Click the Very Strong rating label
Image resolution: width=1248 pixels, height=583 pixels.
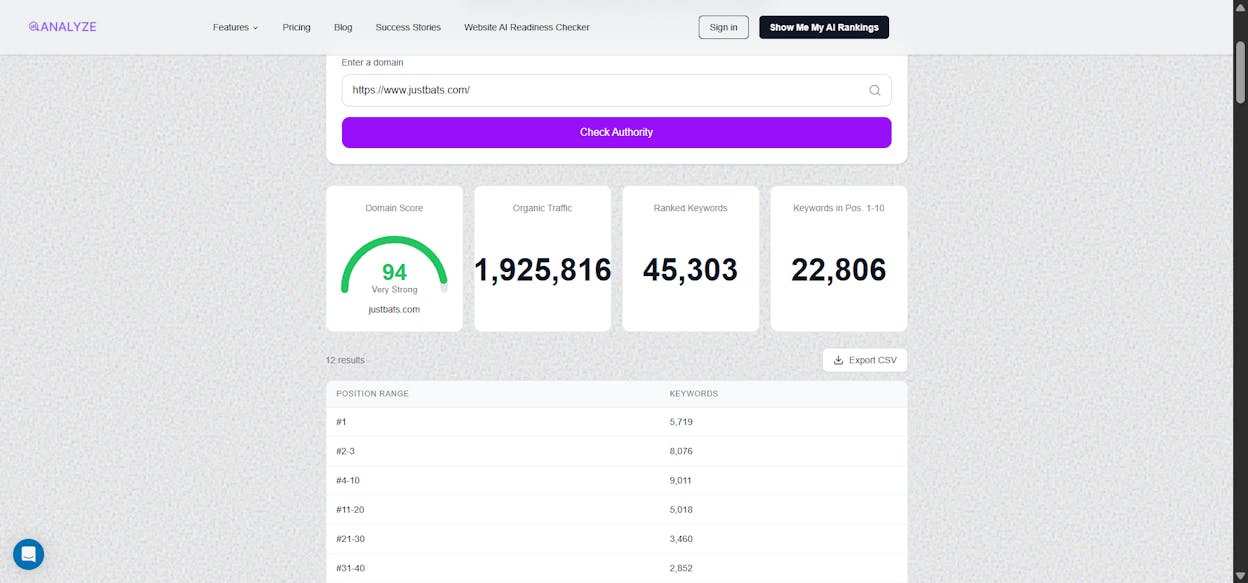coord(394,290)
